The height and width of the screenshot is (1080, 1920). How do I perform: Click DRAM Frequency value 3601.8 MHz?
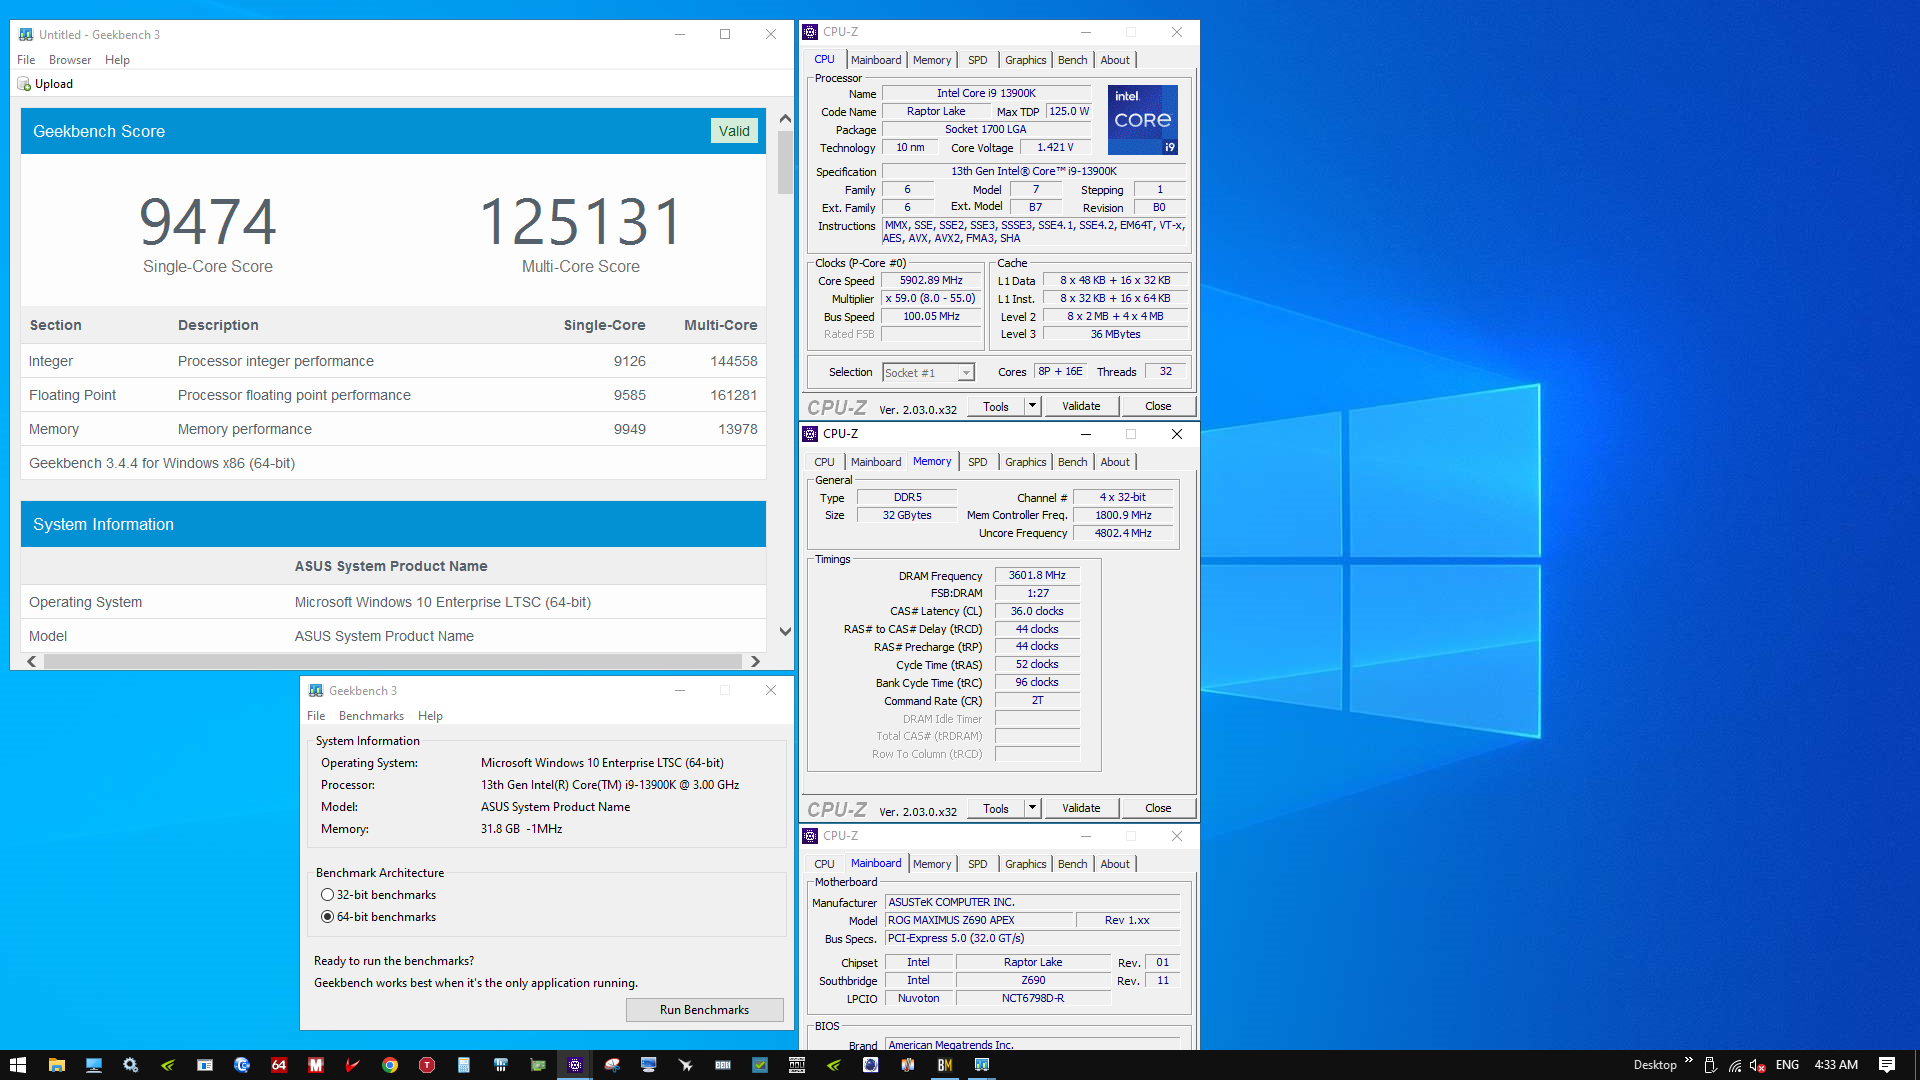1037,576
